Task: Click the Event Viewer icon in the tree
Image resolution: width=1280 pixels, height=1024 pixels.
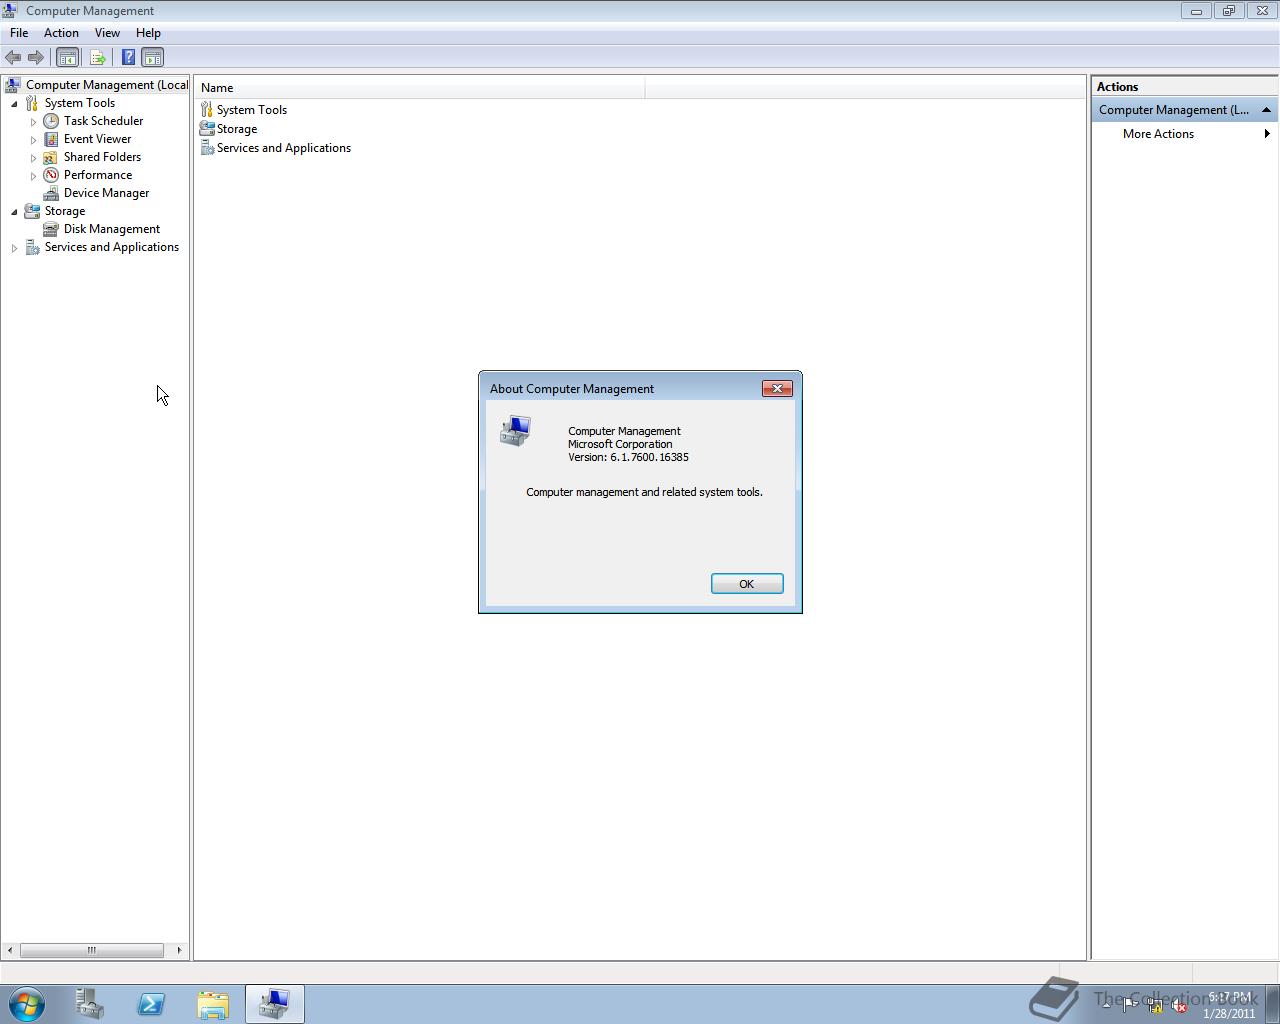Action: 51,139
